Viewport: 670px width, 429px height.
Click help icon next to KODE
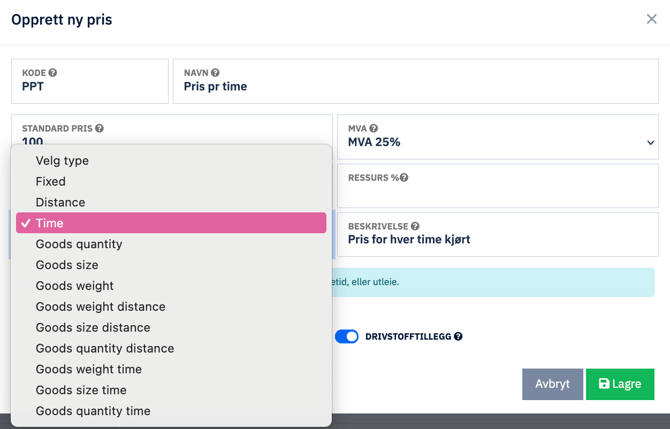53,73
